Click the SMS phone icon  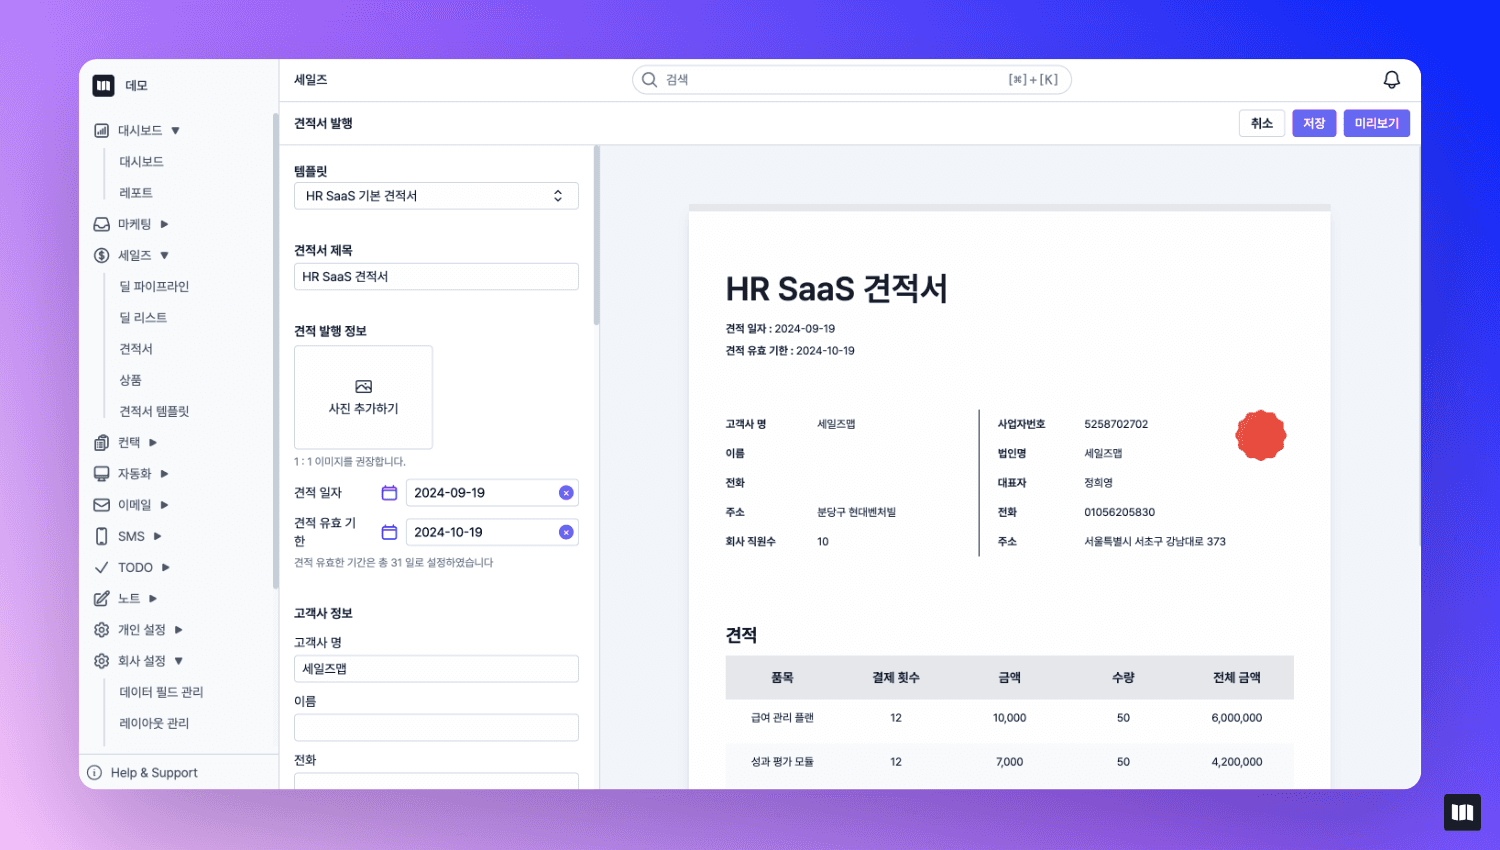(101, 536)
